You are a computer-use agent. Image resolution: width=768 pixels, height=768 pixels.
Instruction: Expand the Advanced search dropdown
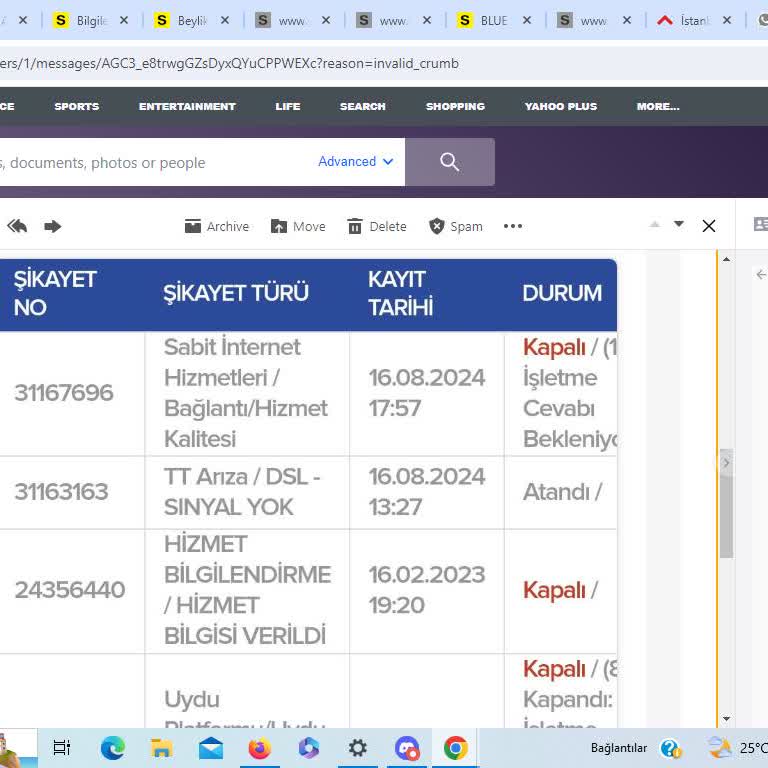click(x=356, y=161)
